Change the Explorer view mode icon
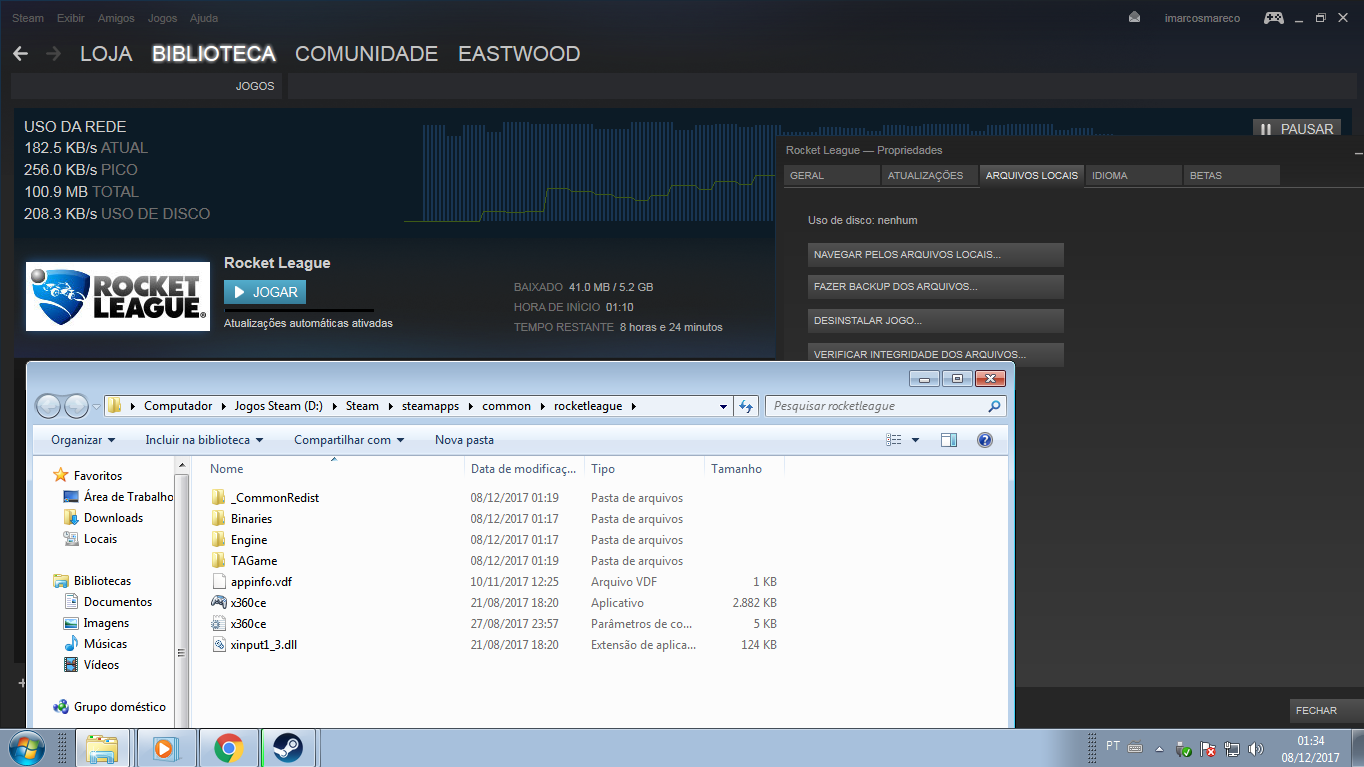Viewport: 1364px width, 767px height. [894, 440]
